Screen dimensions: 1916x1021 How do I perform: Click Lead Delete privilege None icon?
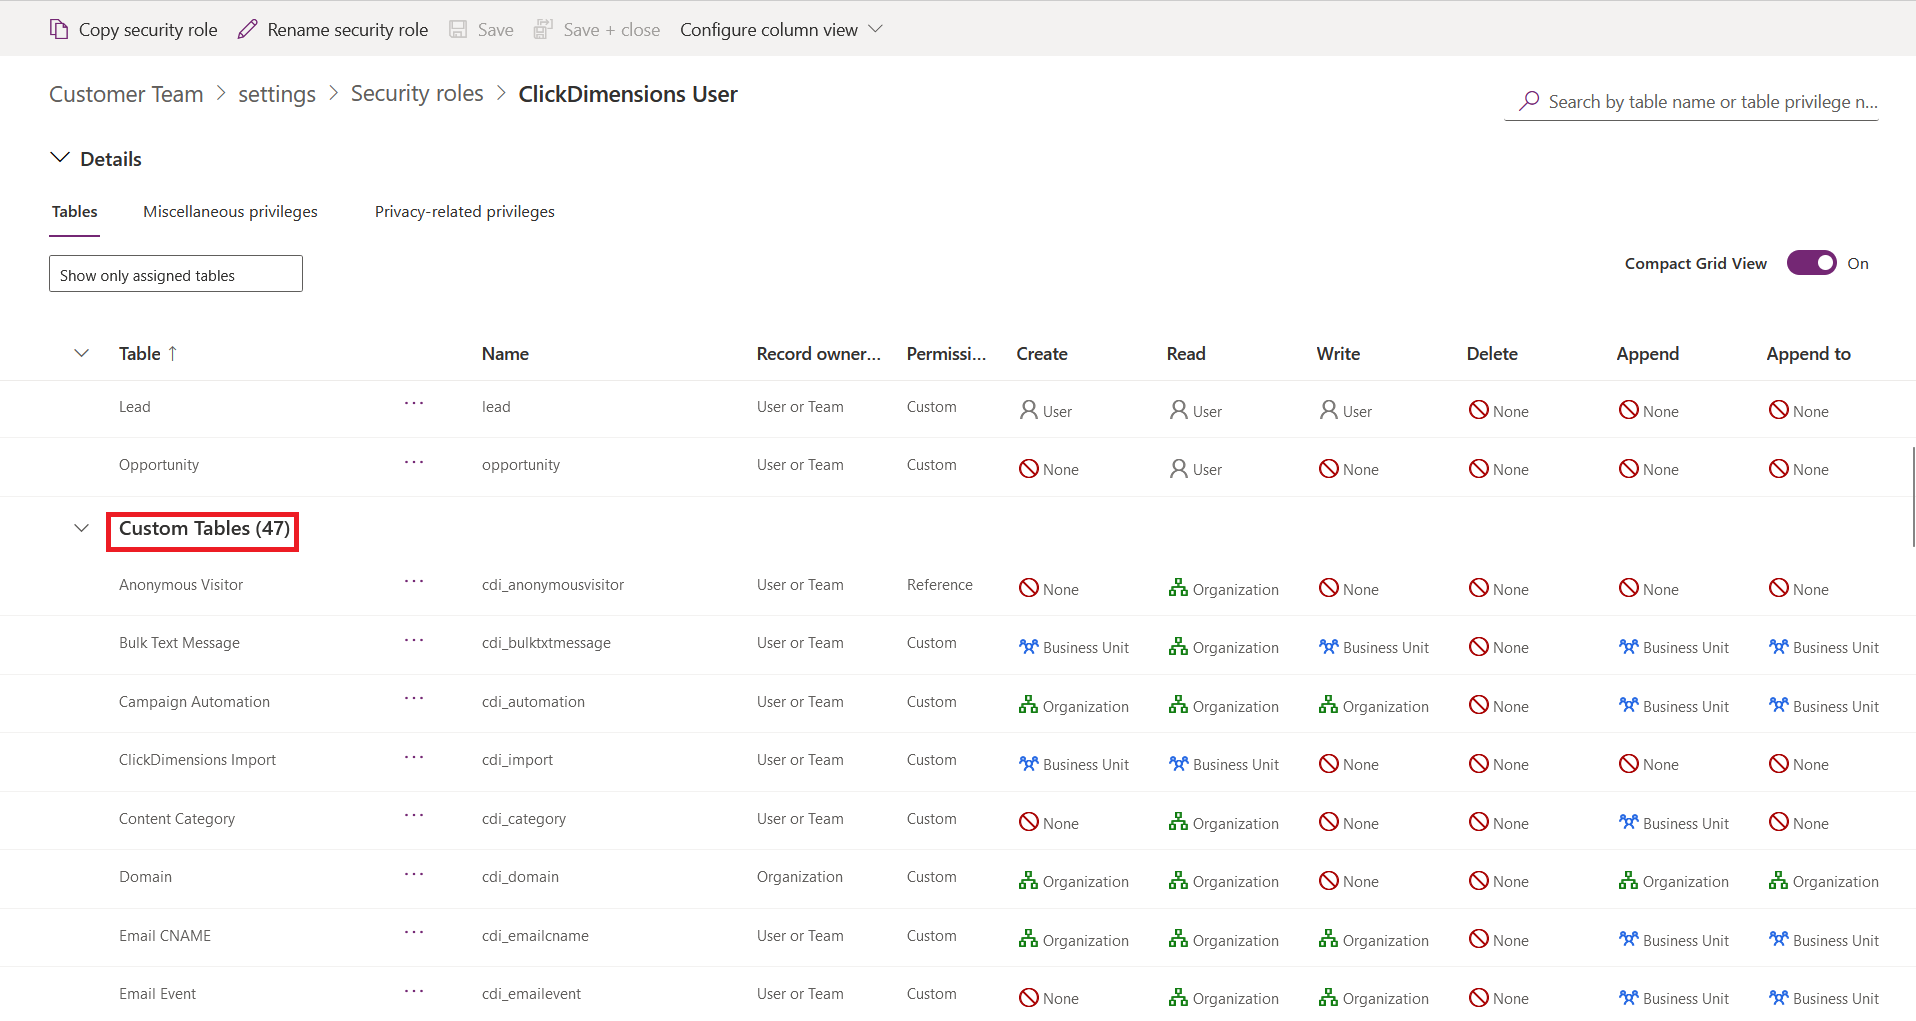[1478, 410]
